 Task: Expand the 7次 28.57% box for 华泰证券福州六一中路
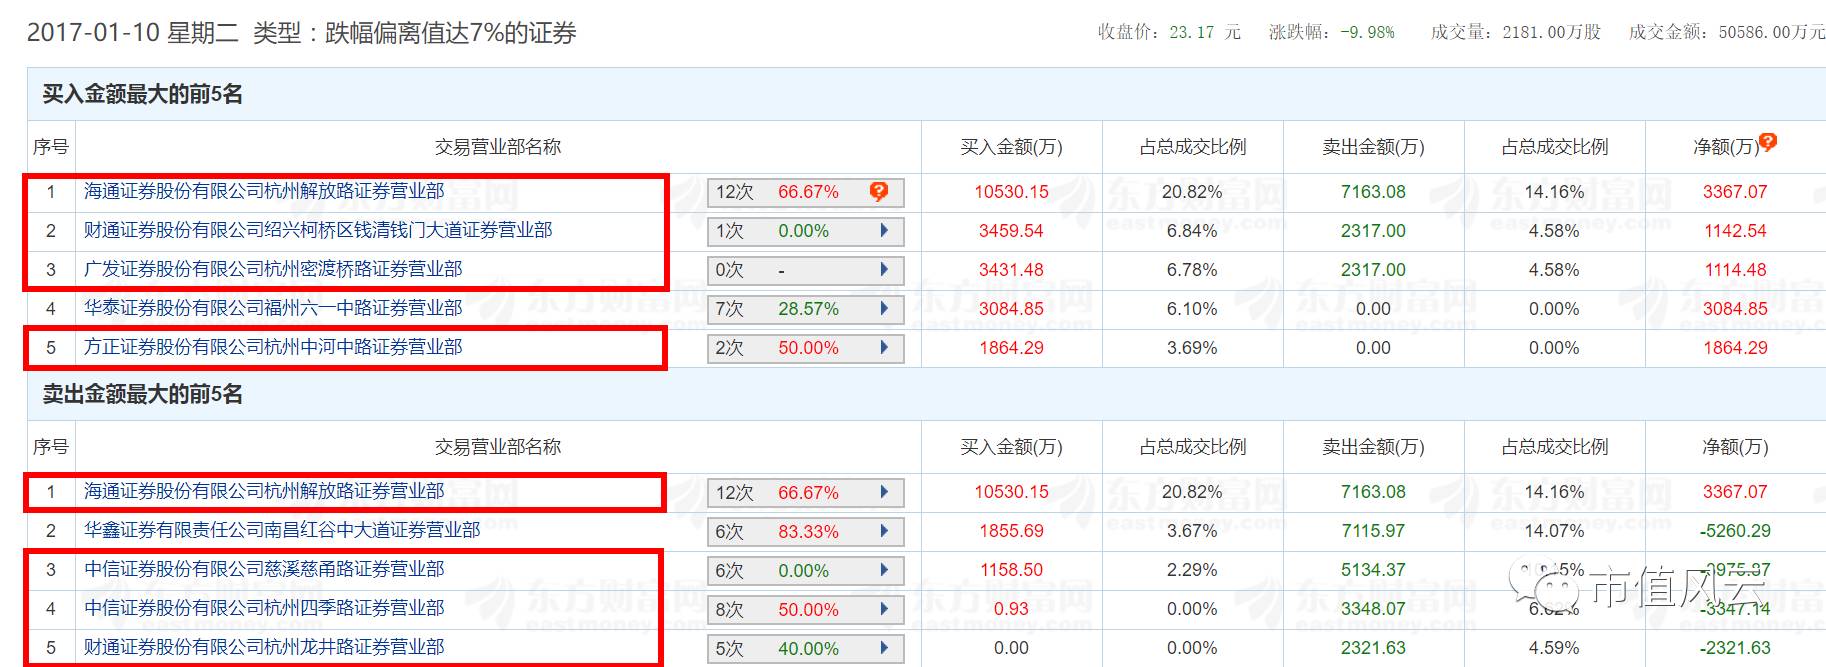[x=805, y=309]
